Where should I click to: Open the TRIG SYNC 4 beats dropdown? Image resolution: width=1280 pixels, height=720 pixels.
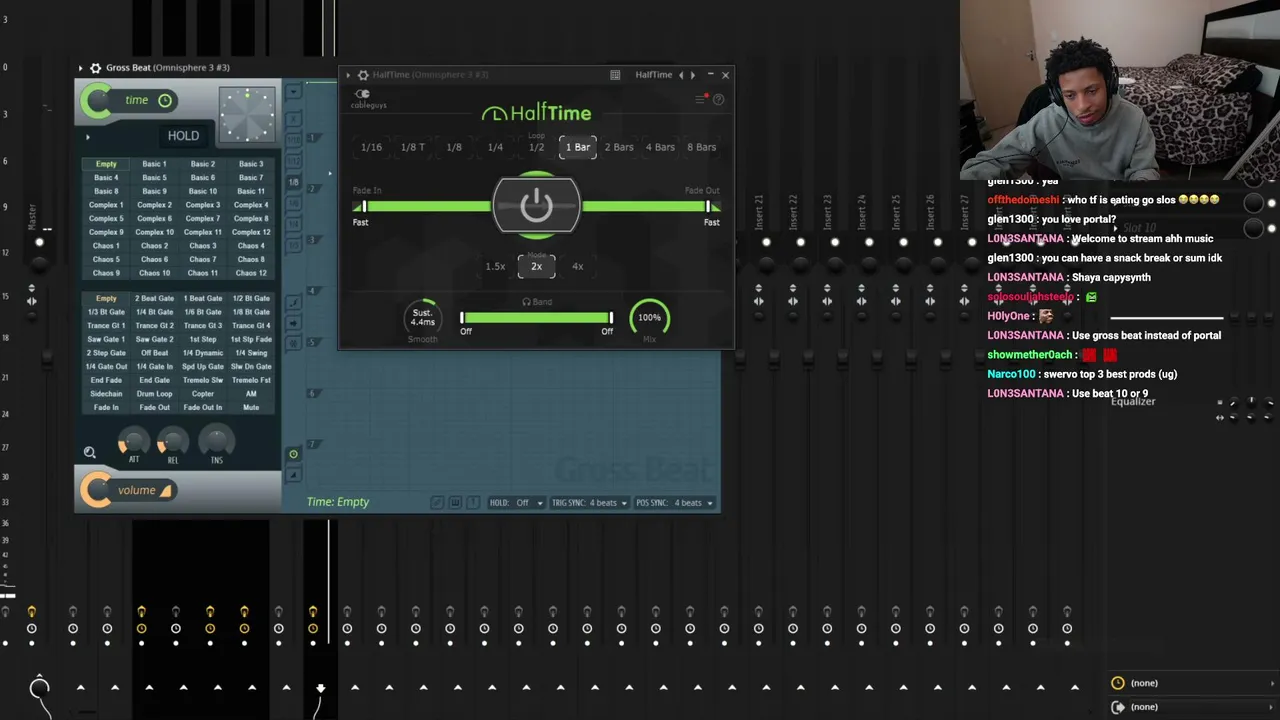point(590,503)
